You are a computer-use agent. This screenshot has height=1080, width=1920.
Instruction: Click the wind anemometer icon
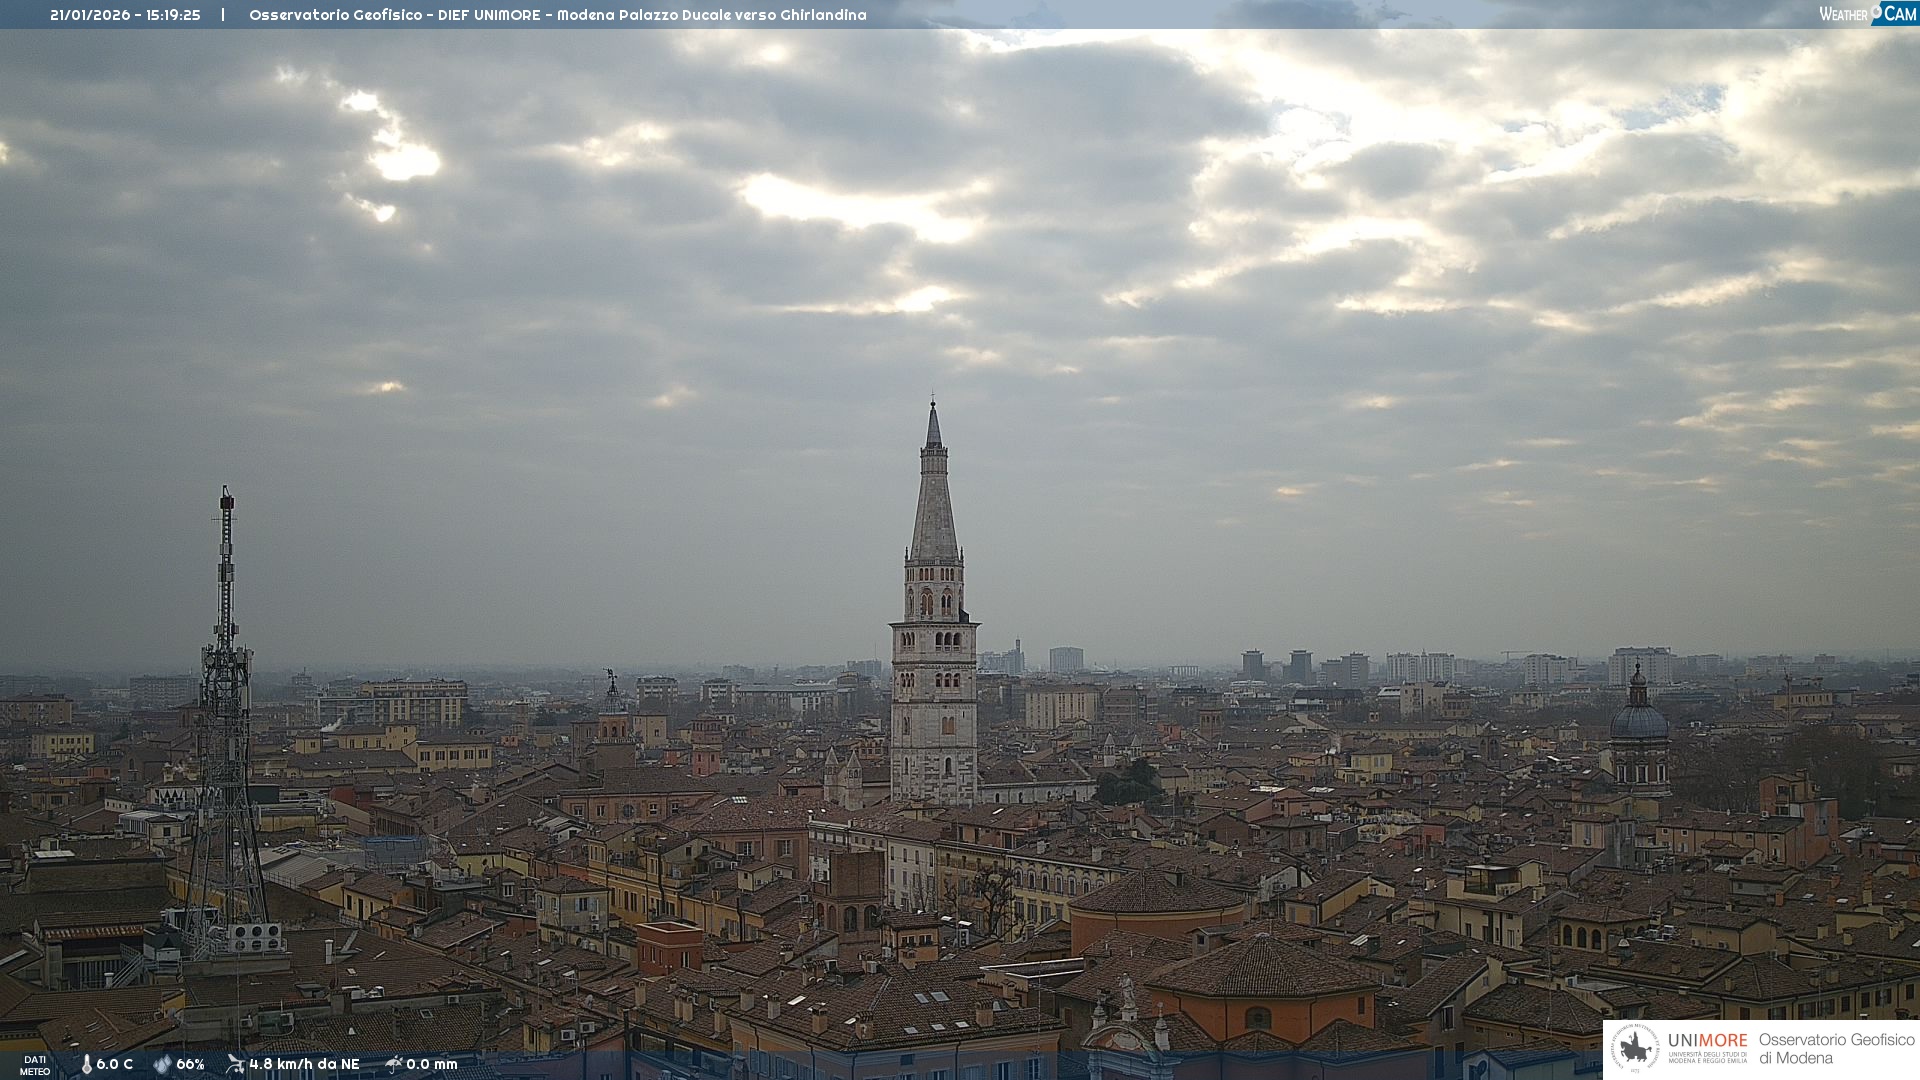click(235, 1064)
